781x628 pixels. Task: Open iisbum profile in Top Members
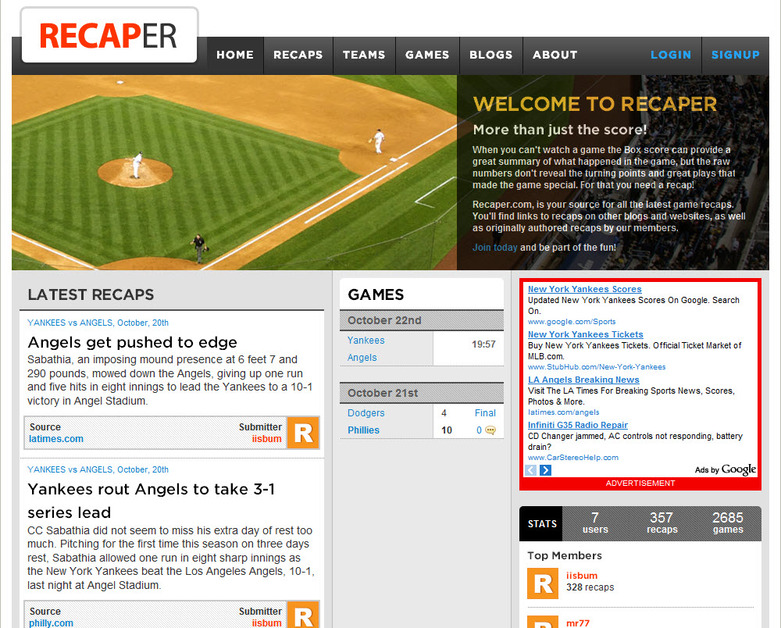(x=581, y=576)
